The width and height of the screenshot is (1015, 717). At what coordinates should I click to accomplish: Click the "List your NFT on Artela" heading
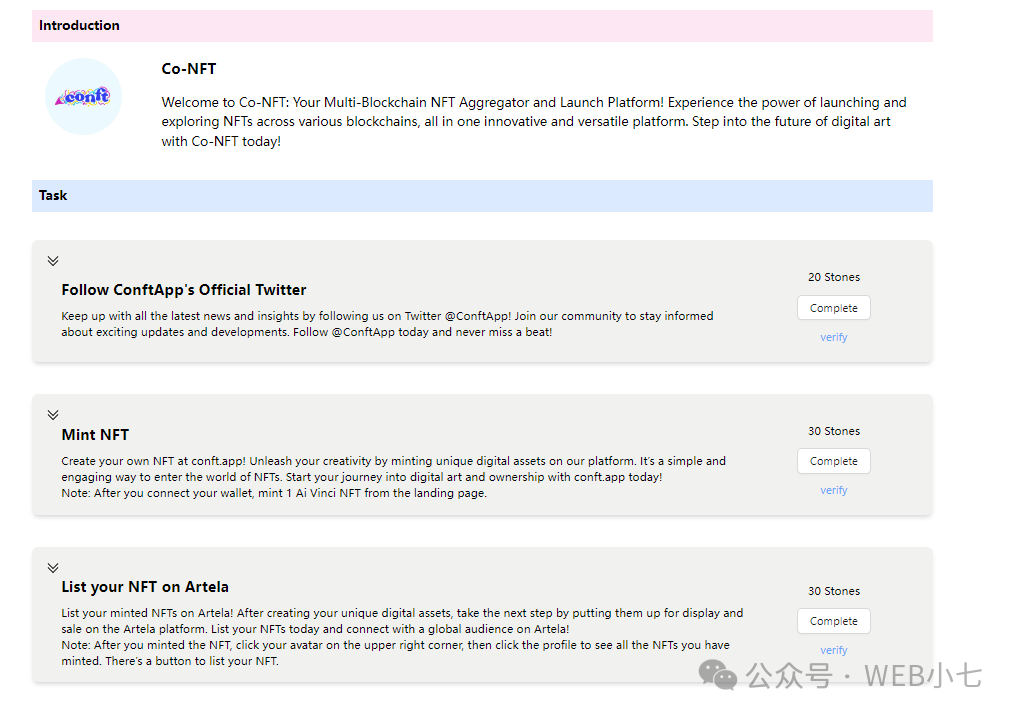145,587
